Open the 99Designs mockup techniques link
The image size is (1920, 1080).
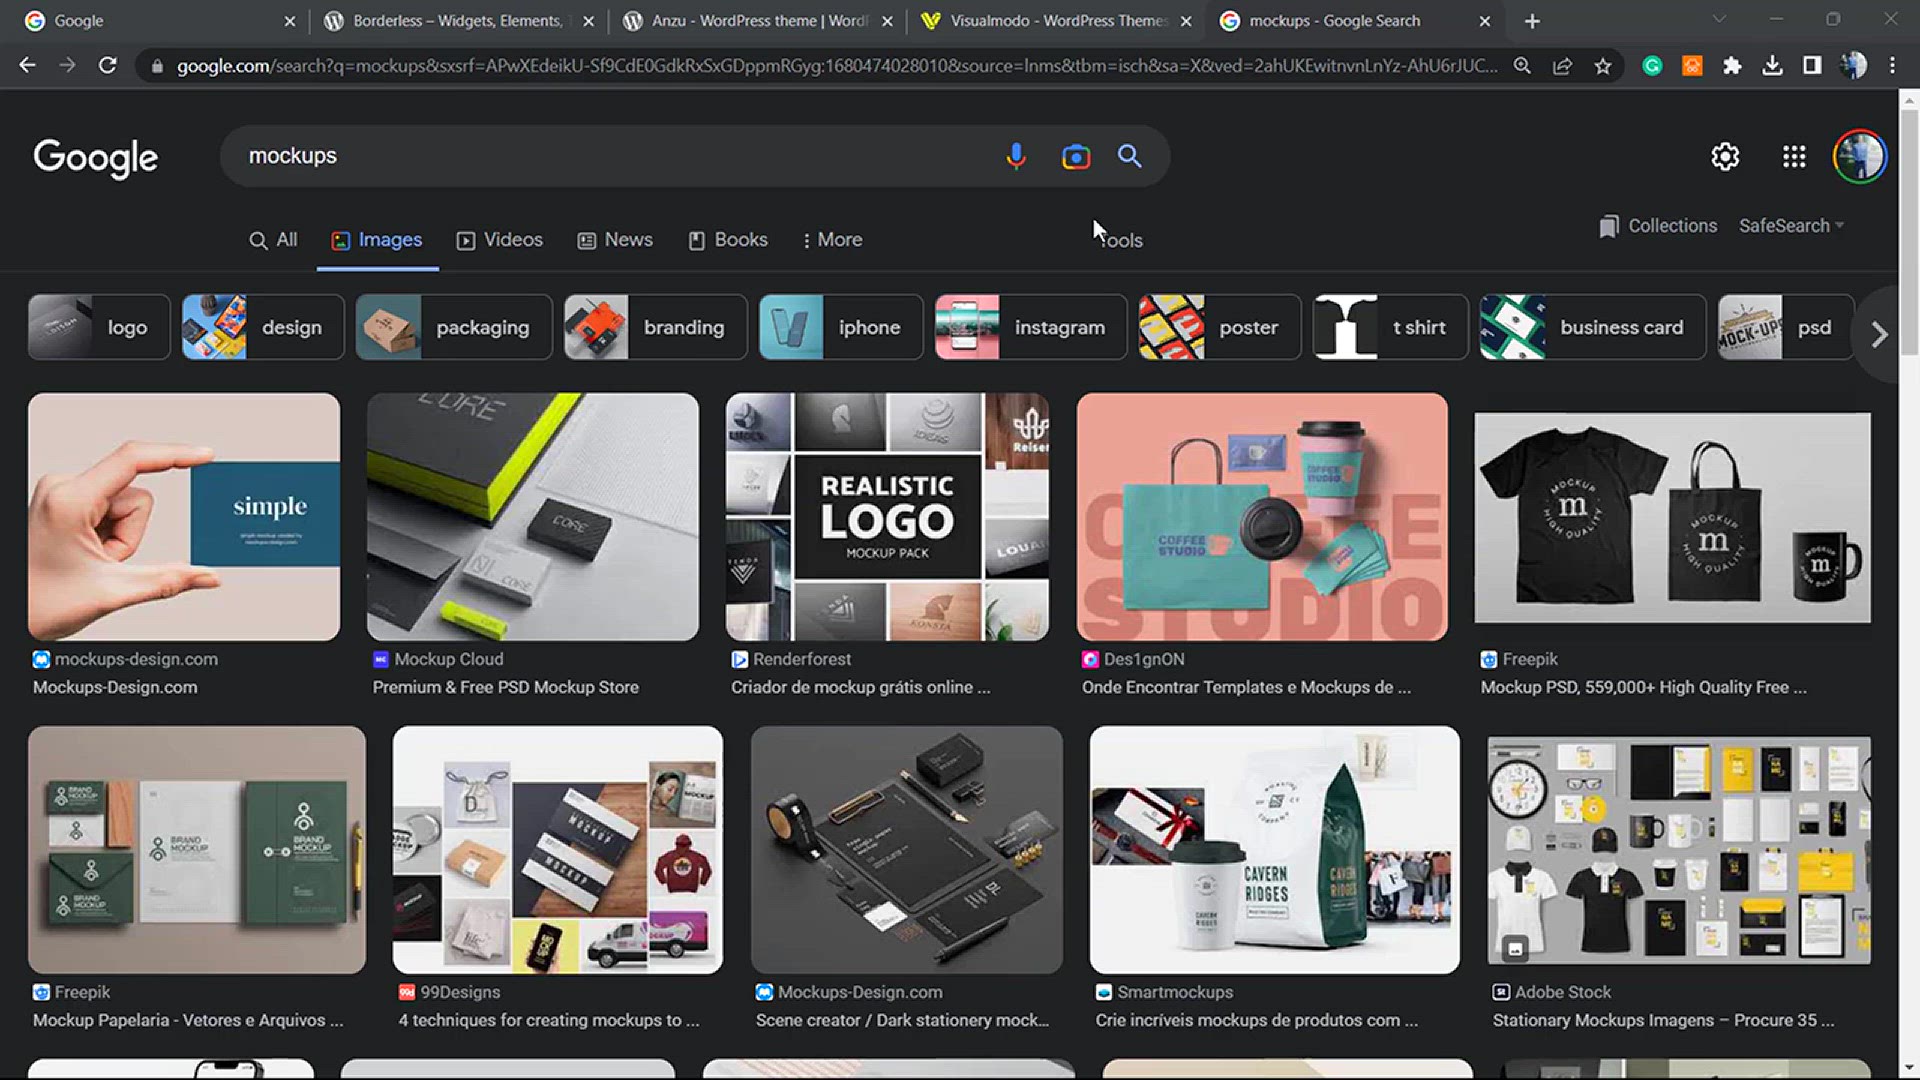click(x=549, y=1020)
